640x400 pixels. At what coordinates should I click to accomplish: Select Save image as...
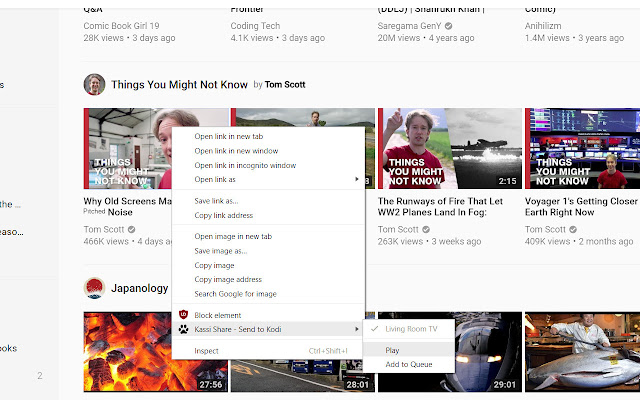(x=268, y=251)
